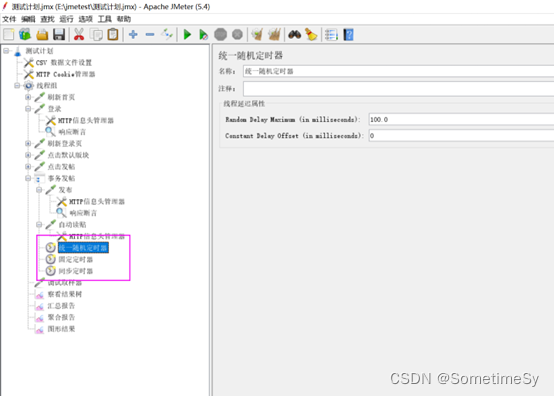Open the 选项 menu
The image size is (554, 396).
[86, 19]
